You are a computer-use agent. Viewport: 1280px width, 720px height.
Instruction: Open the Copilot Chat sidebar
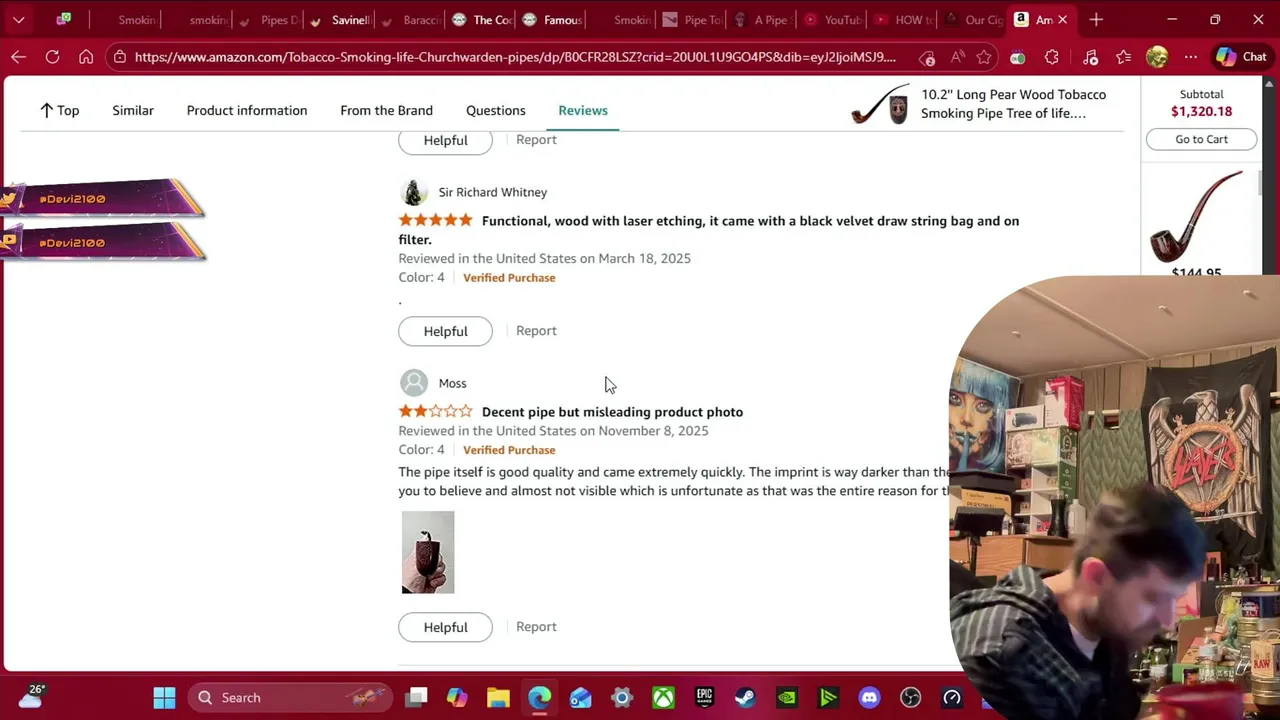click(x=1242, y=57)
